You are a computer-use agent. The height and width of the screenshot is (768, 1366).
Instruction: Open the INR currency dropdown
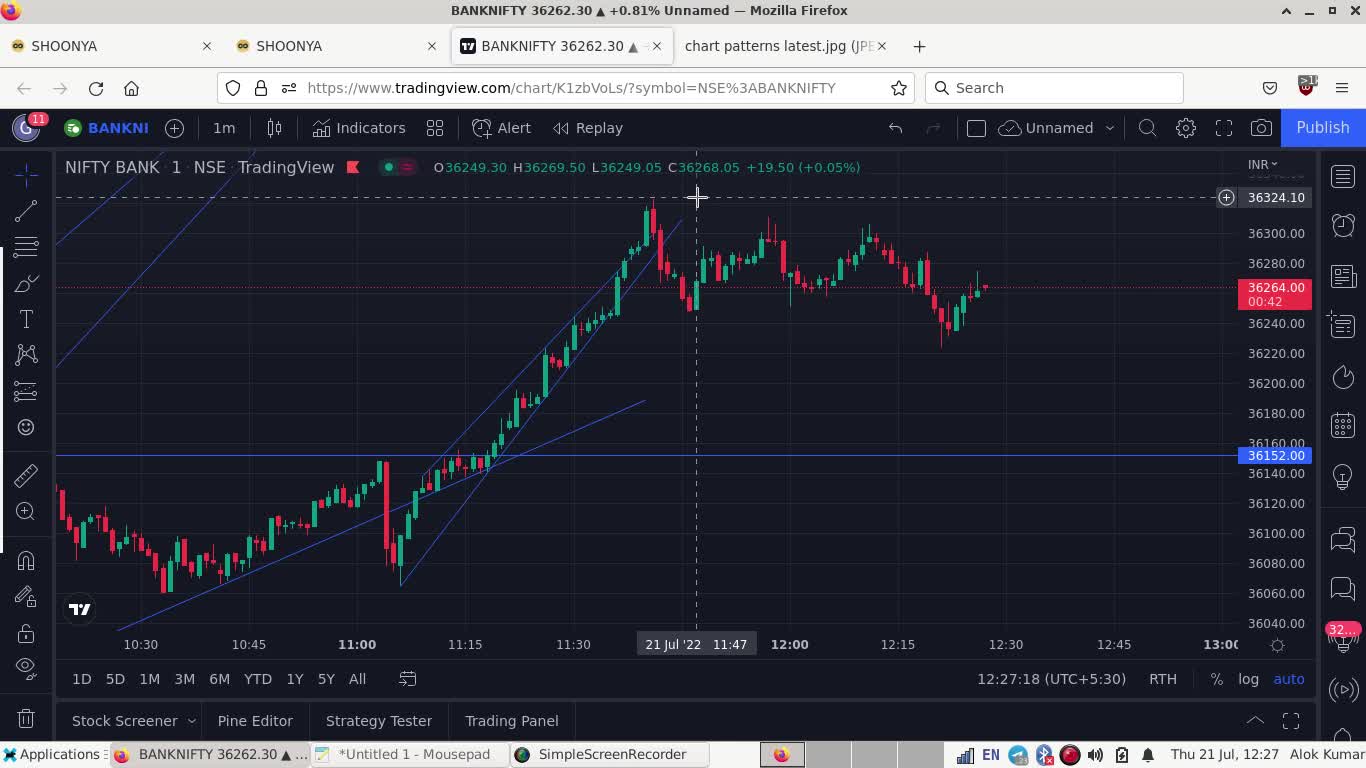[1262, 164]
